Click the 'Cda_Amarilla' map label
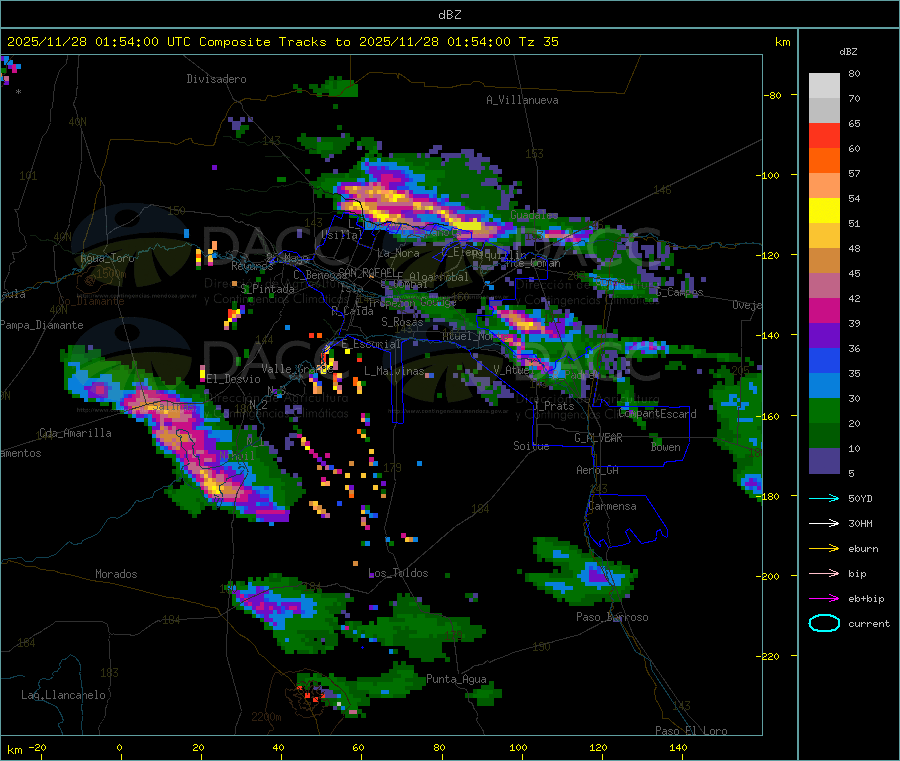 (x=75, y=433)
